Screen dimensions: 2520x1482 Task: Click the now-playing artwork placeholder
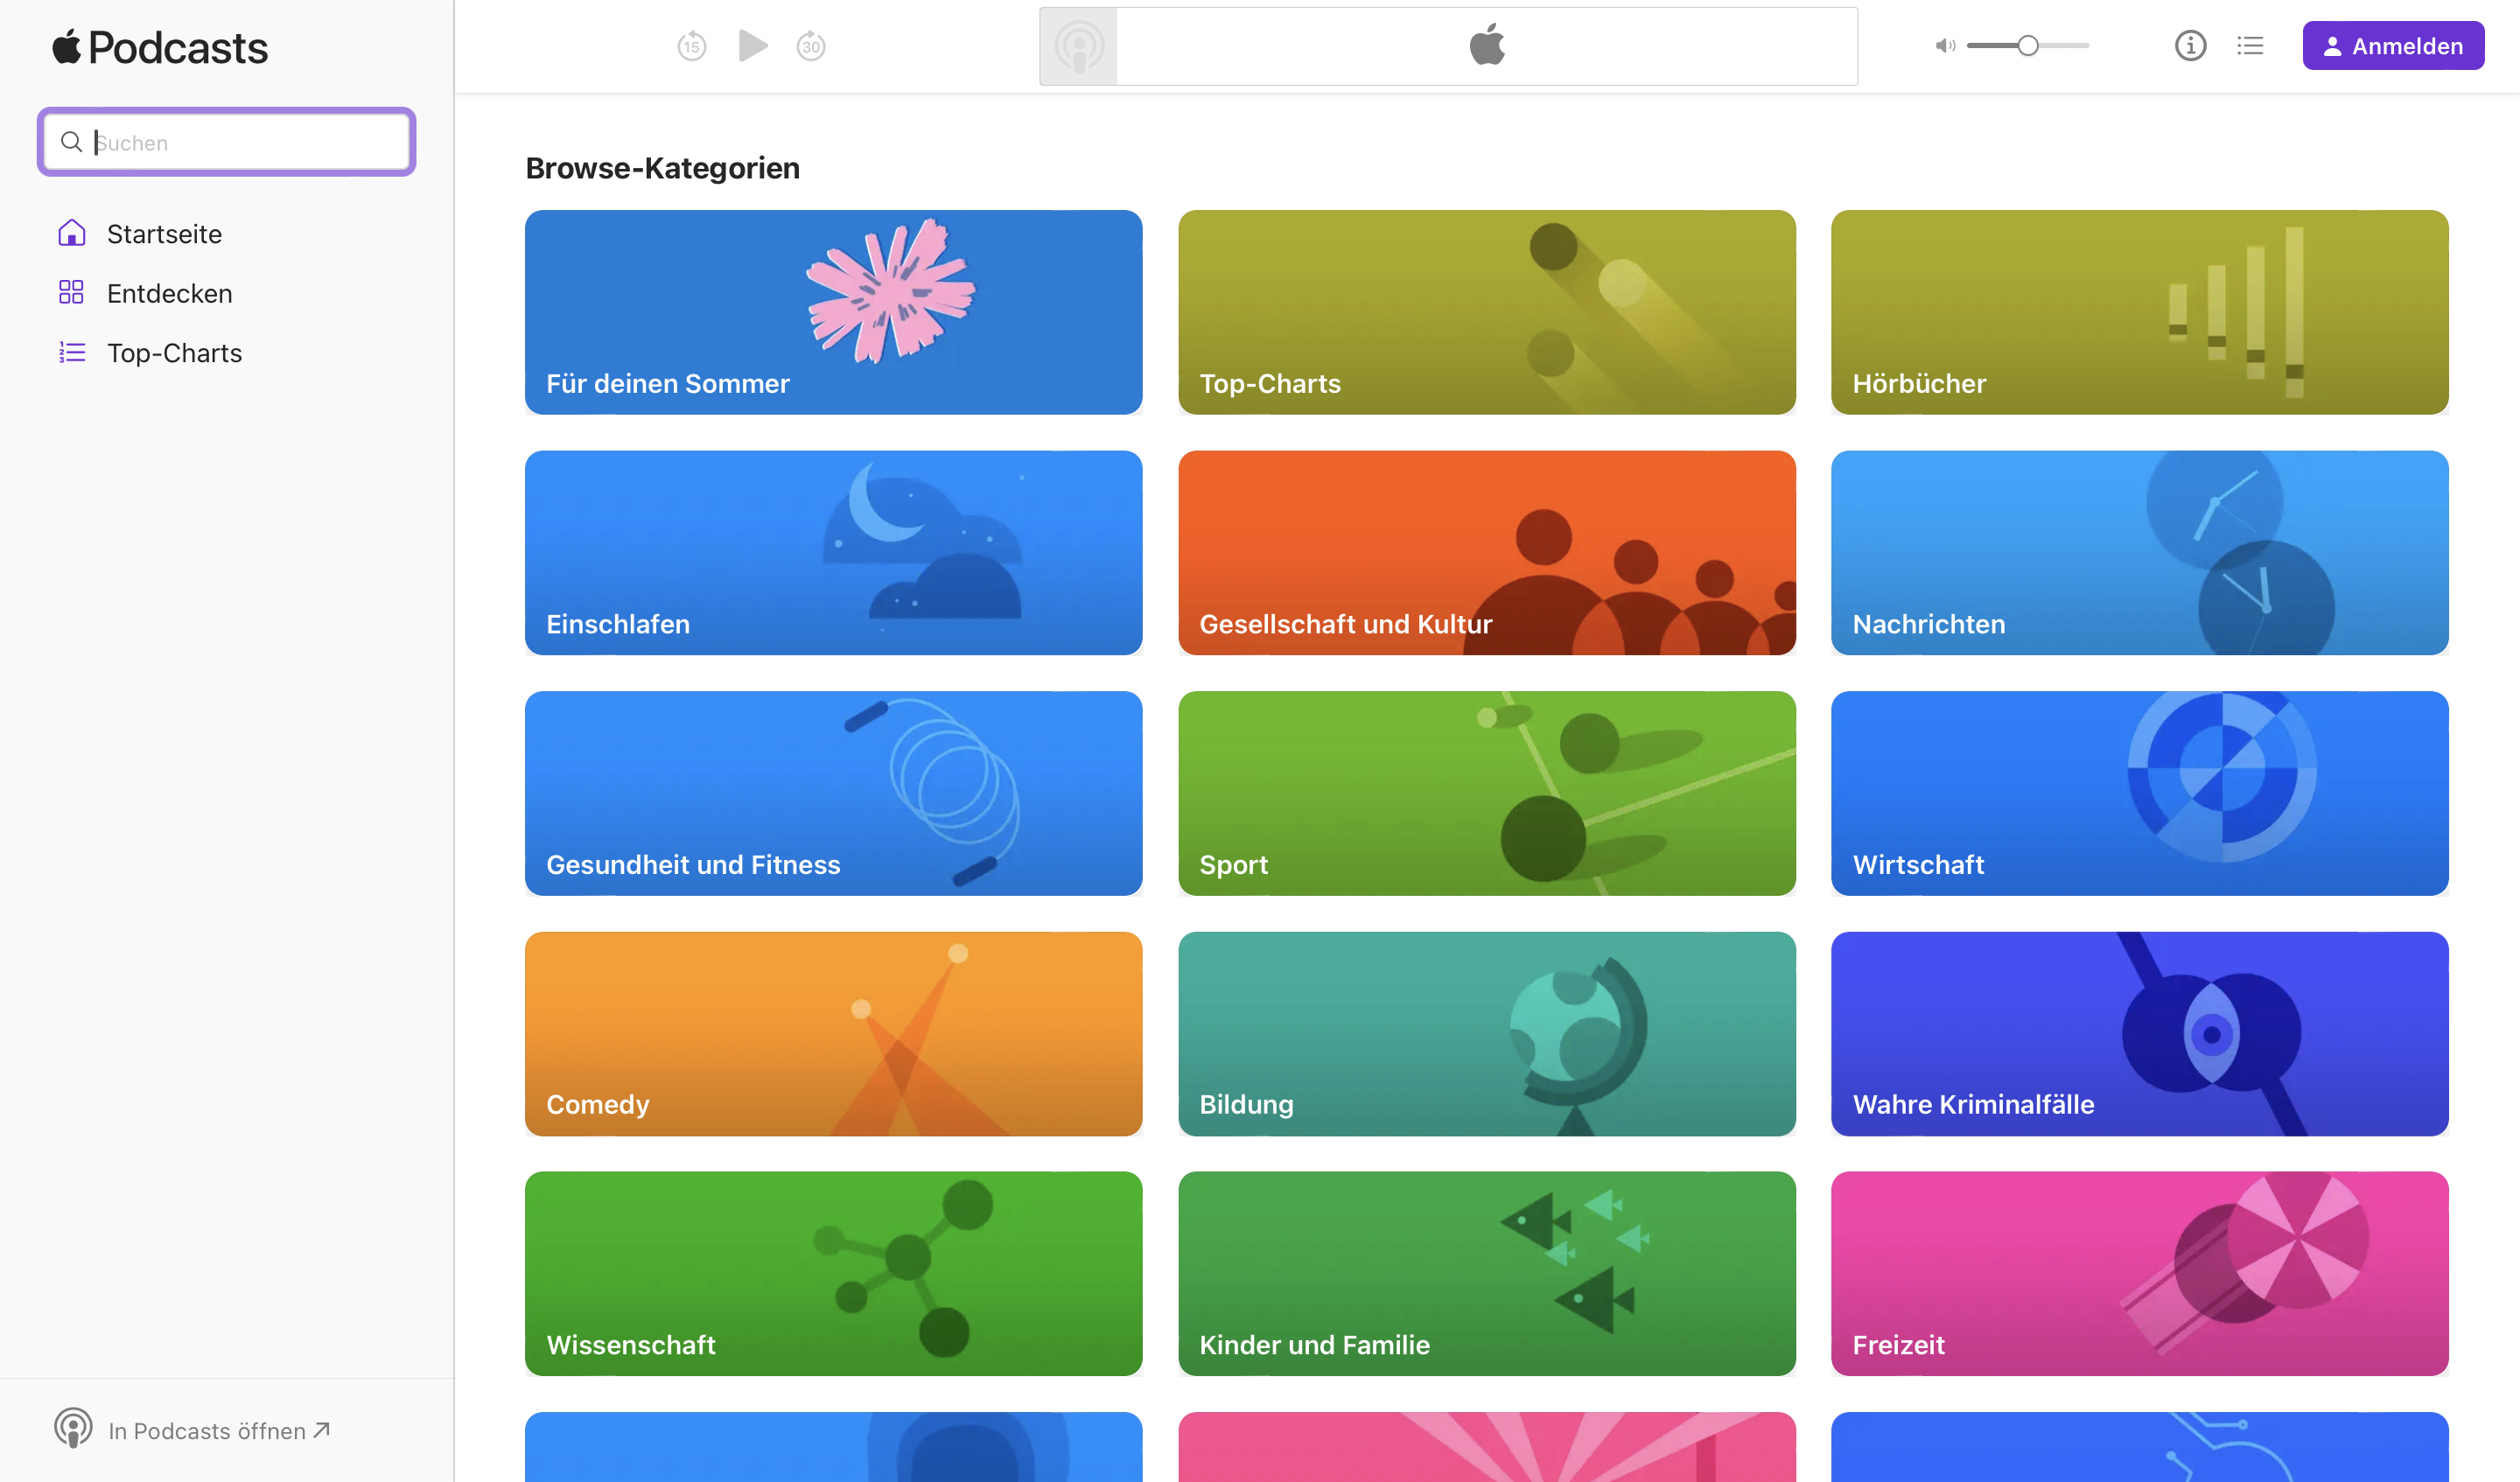click(x=1078, y=46)
